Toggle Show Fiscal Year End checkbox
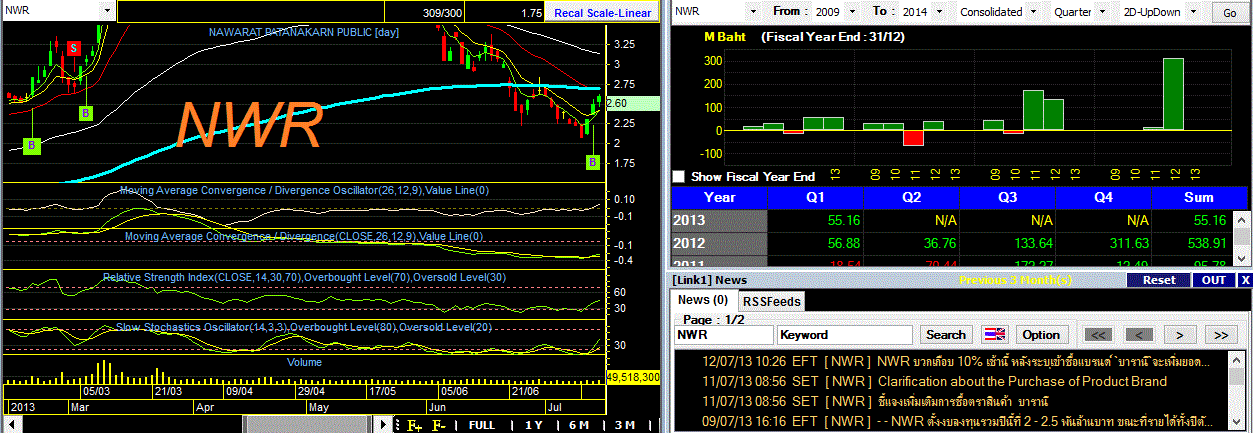Image resolution: width=1253 pixels, height=433 pixels. (x=680, y=176)
